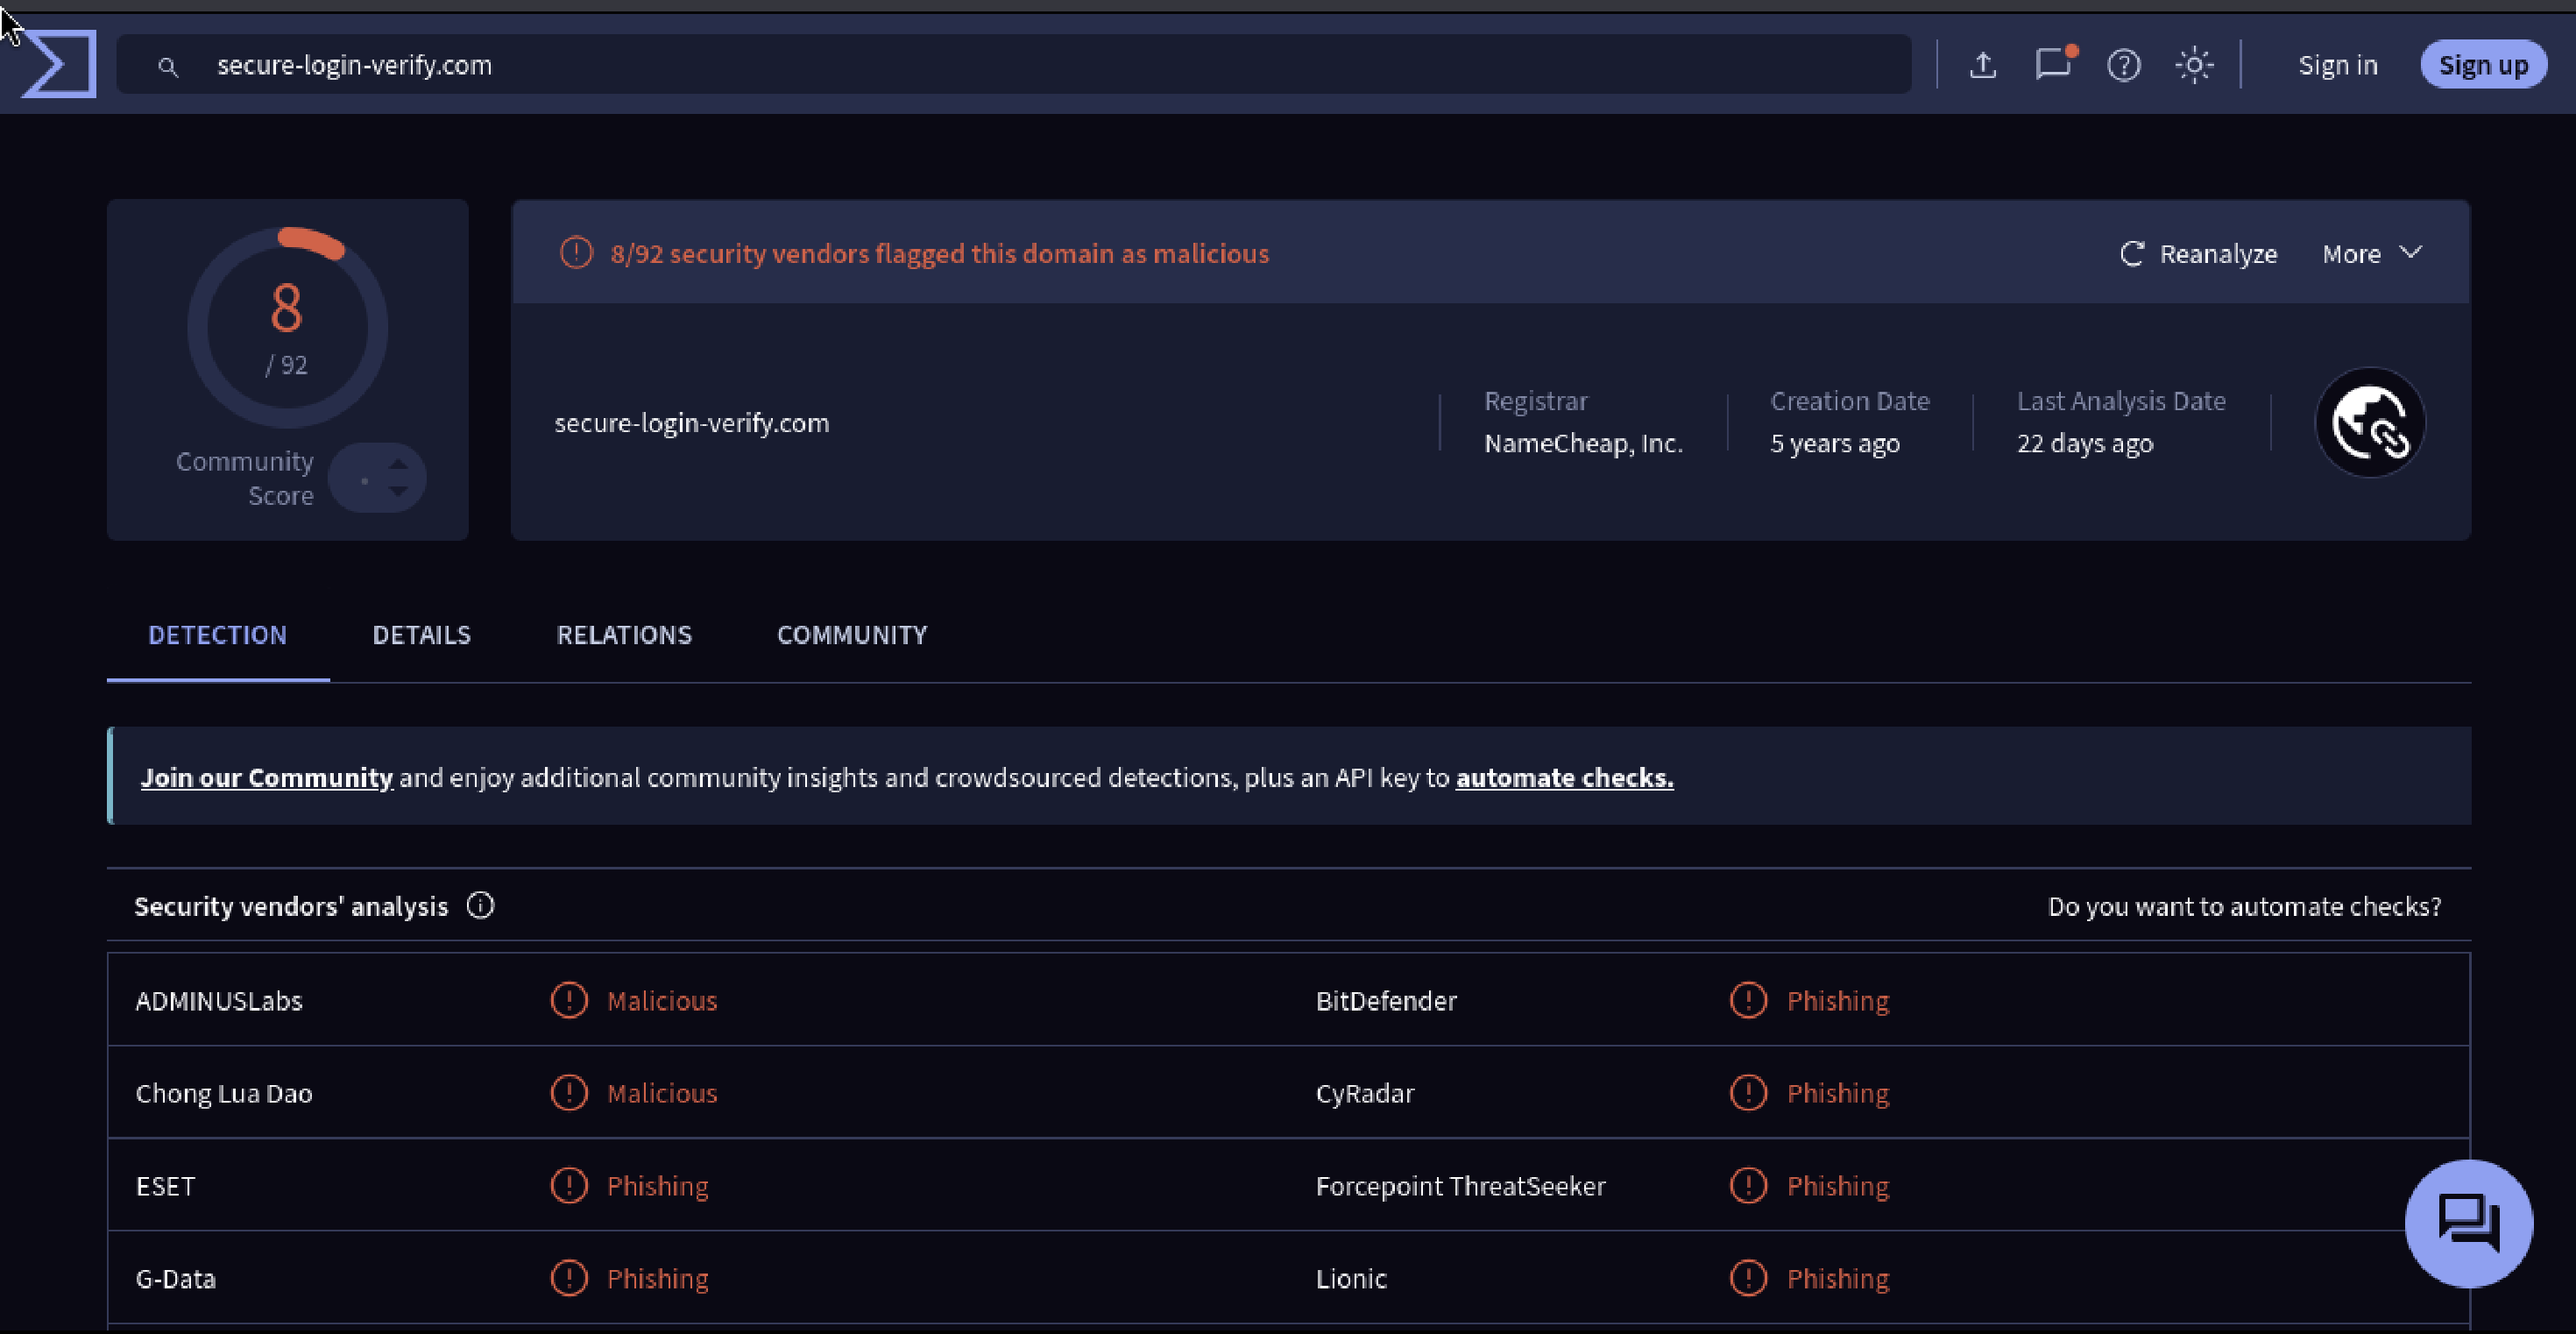Image resolution: width=2576 pixels, height=1334 pixels.
Task: Click last analysis date 22 days ago
Action: tap(2084, 443)
